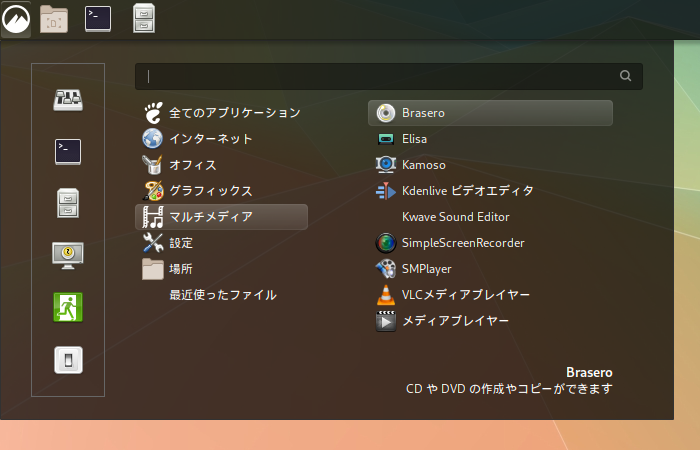This screenshot has width=700, height=450.
Task: Launch Brasero disc burner
Action: [x=490, y=113]
